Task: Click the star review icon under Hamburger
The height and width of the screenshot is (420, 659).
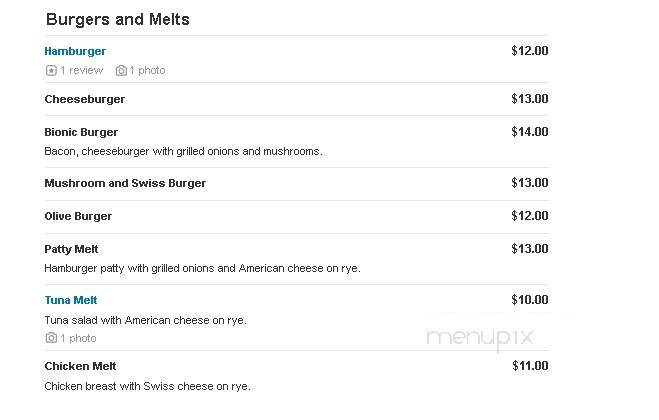Action: pyautogui.click(x=51, y=70)
